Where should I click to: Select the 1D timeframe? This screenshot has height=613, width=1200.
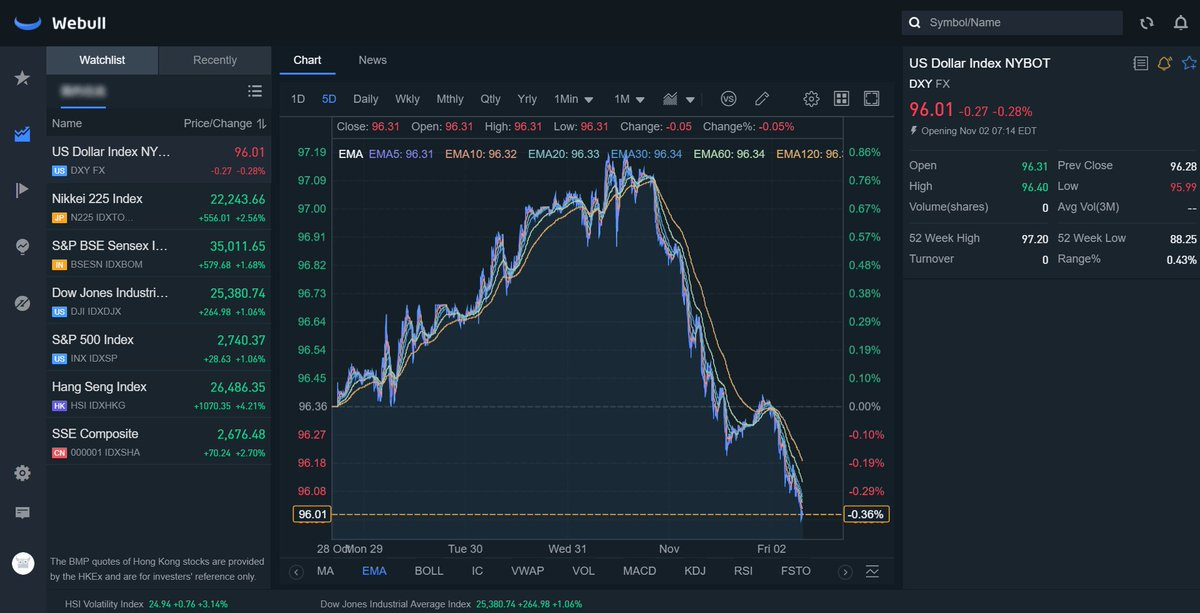tap(298, 99)
